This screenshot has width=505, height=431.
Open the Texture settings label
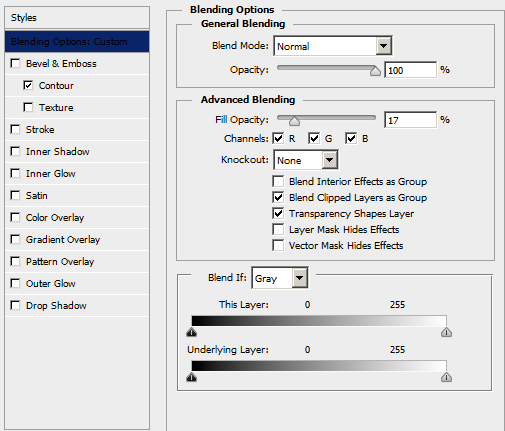(56, 107)
